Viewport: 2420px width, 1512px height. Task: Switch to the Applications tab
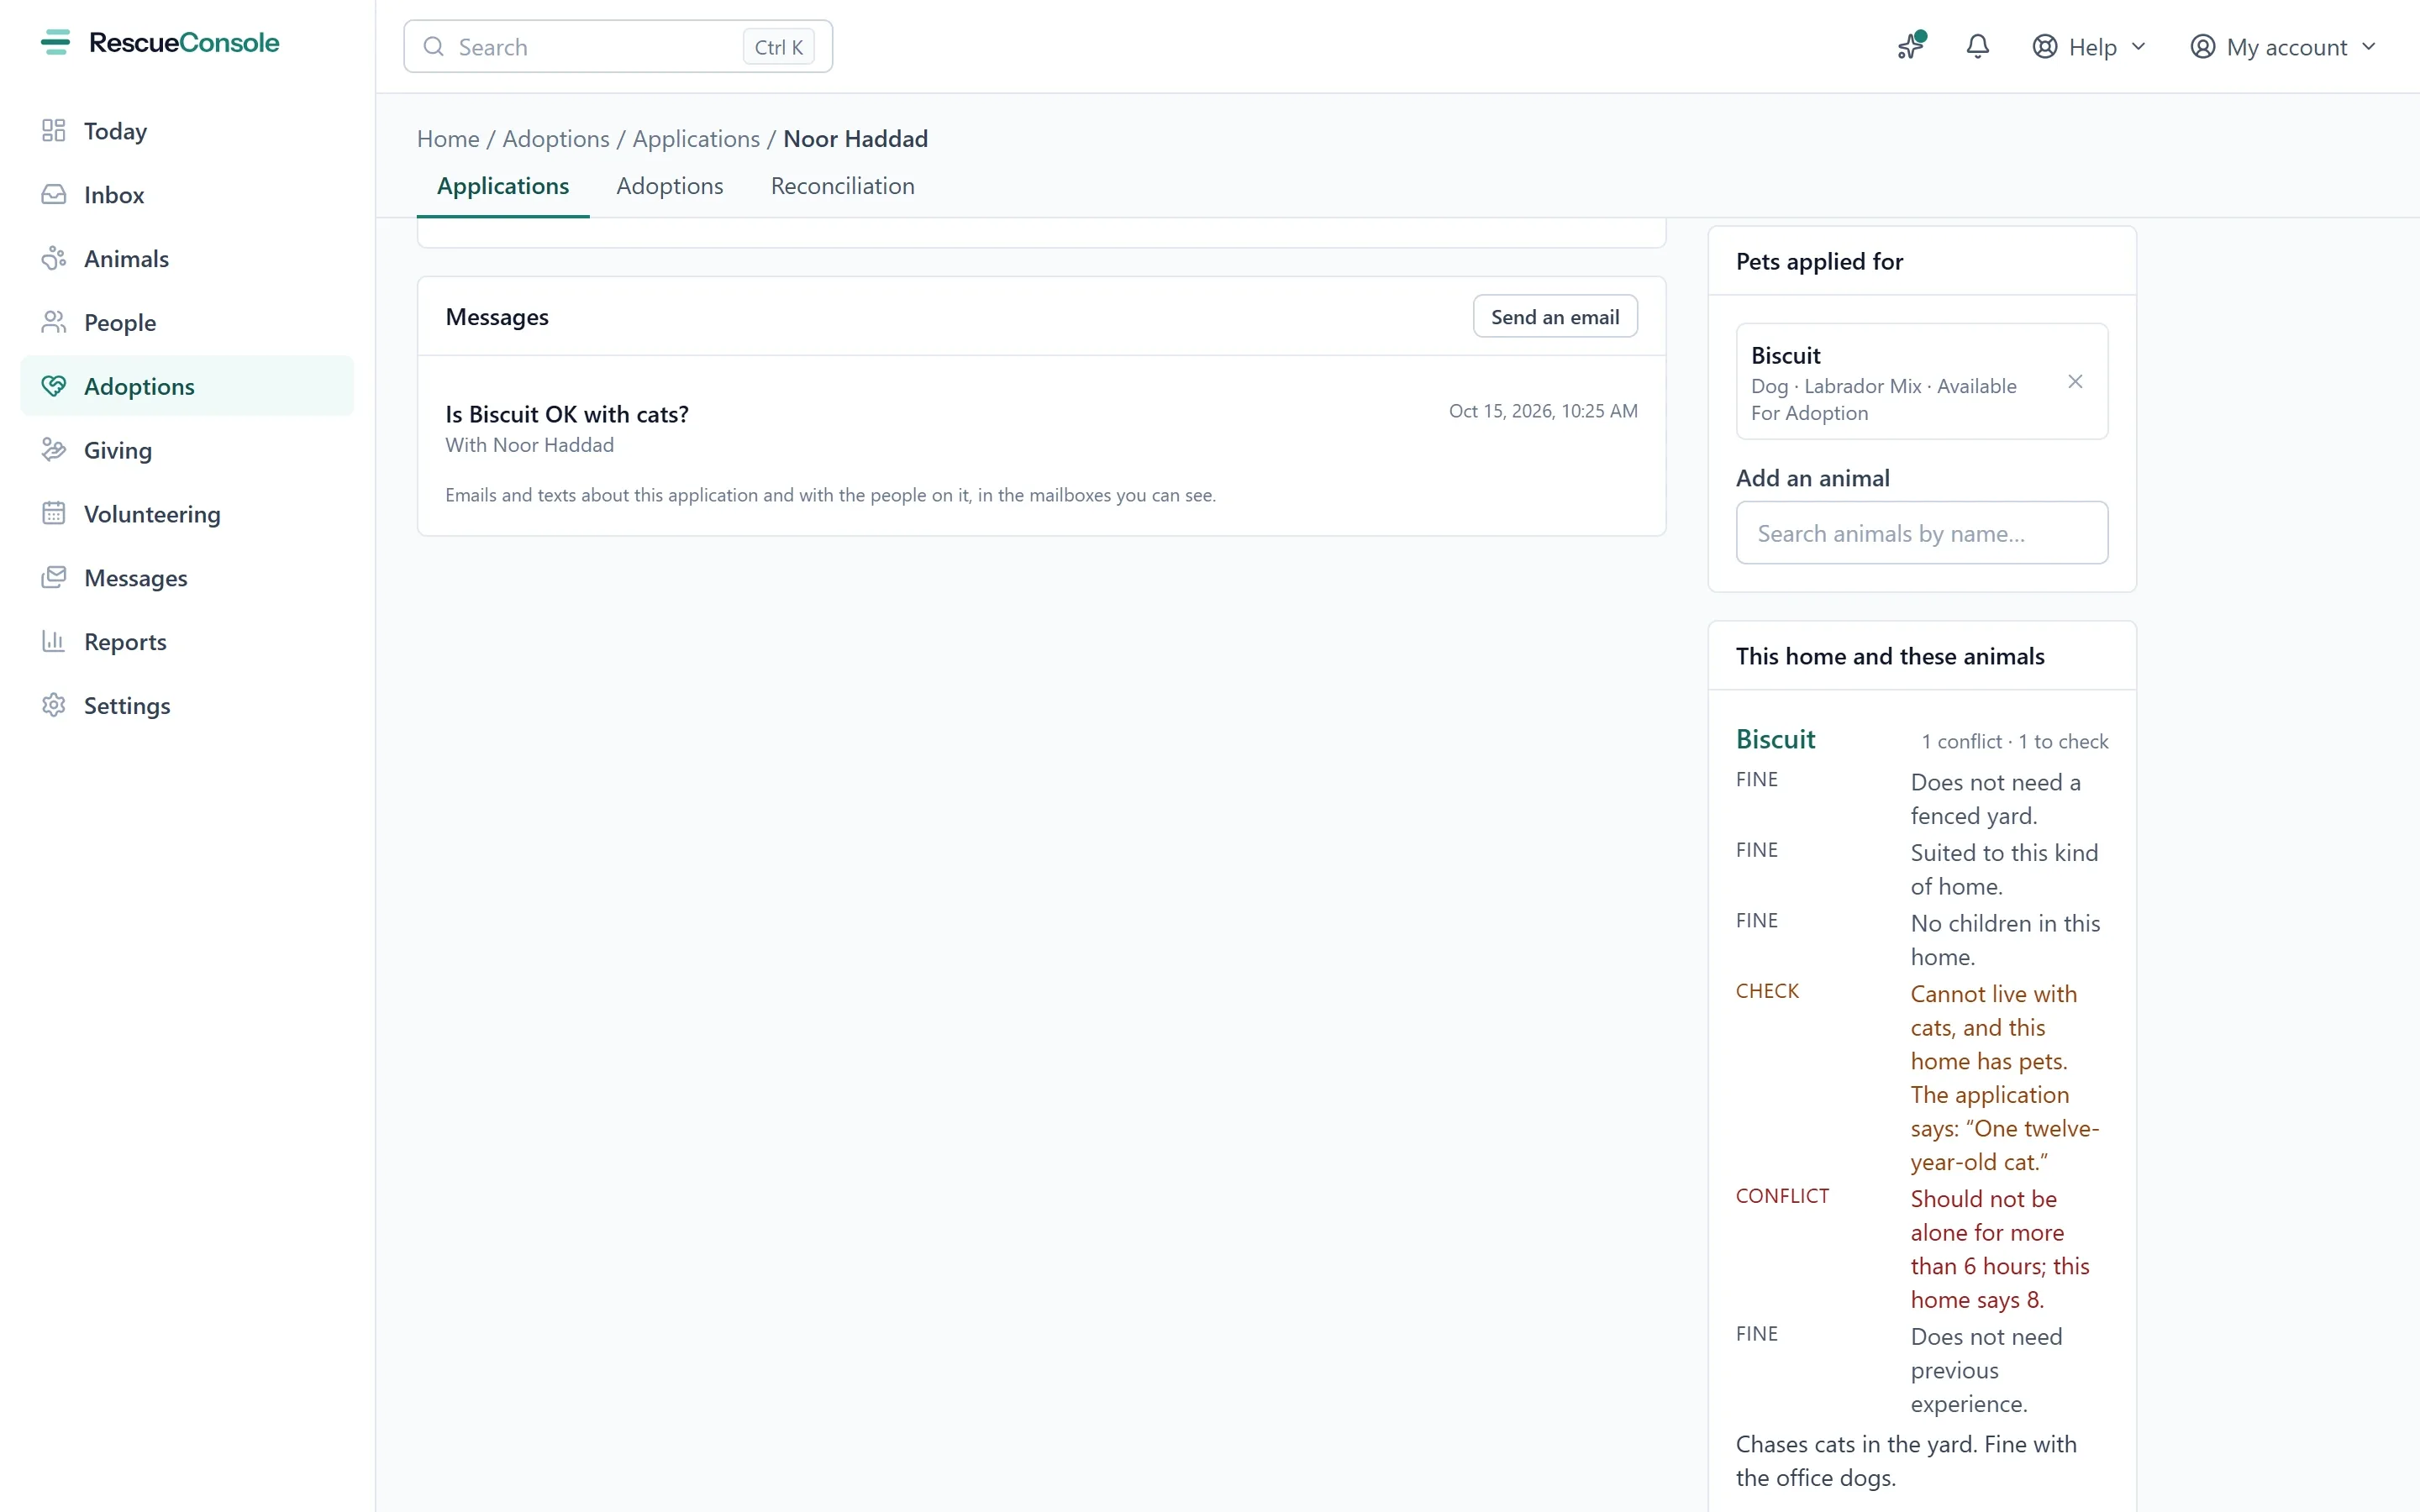pyautogui.click(x=503, y=186)
